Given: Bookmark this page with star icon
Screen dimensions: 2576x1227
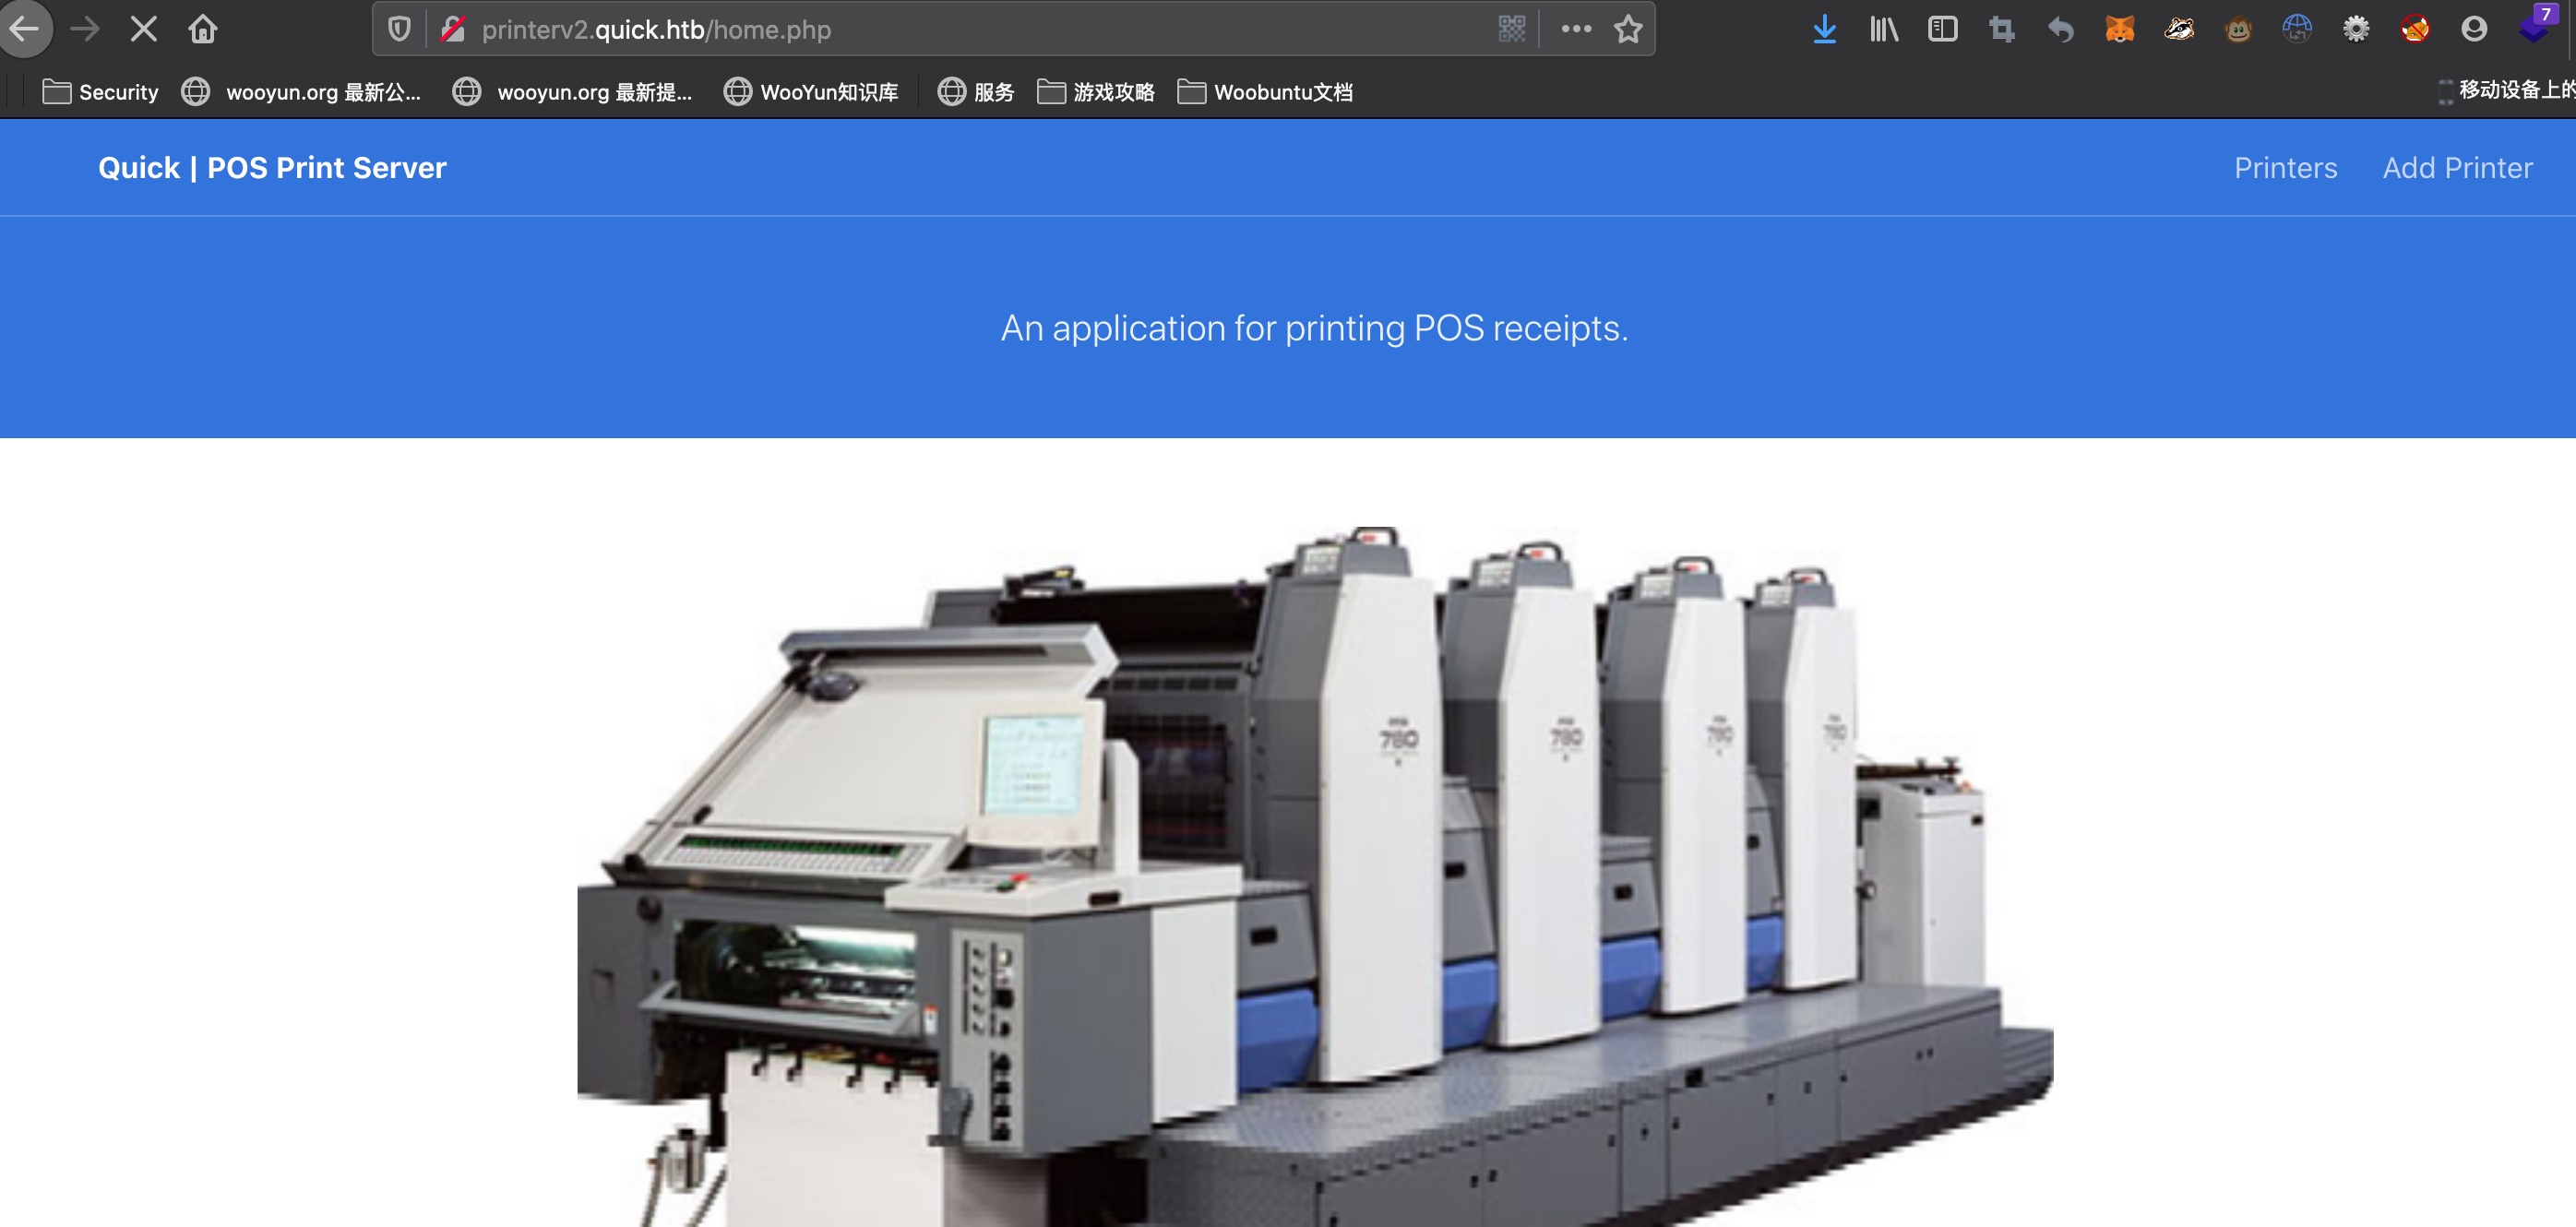Looking at the screenshot, I should (x=1628, y=29).
